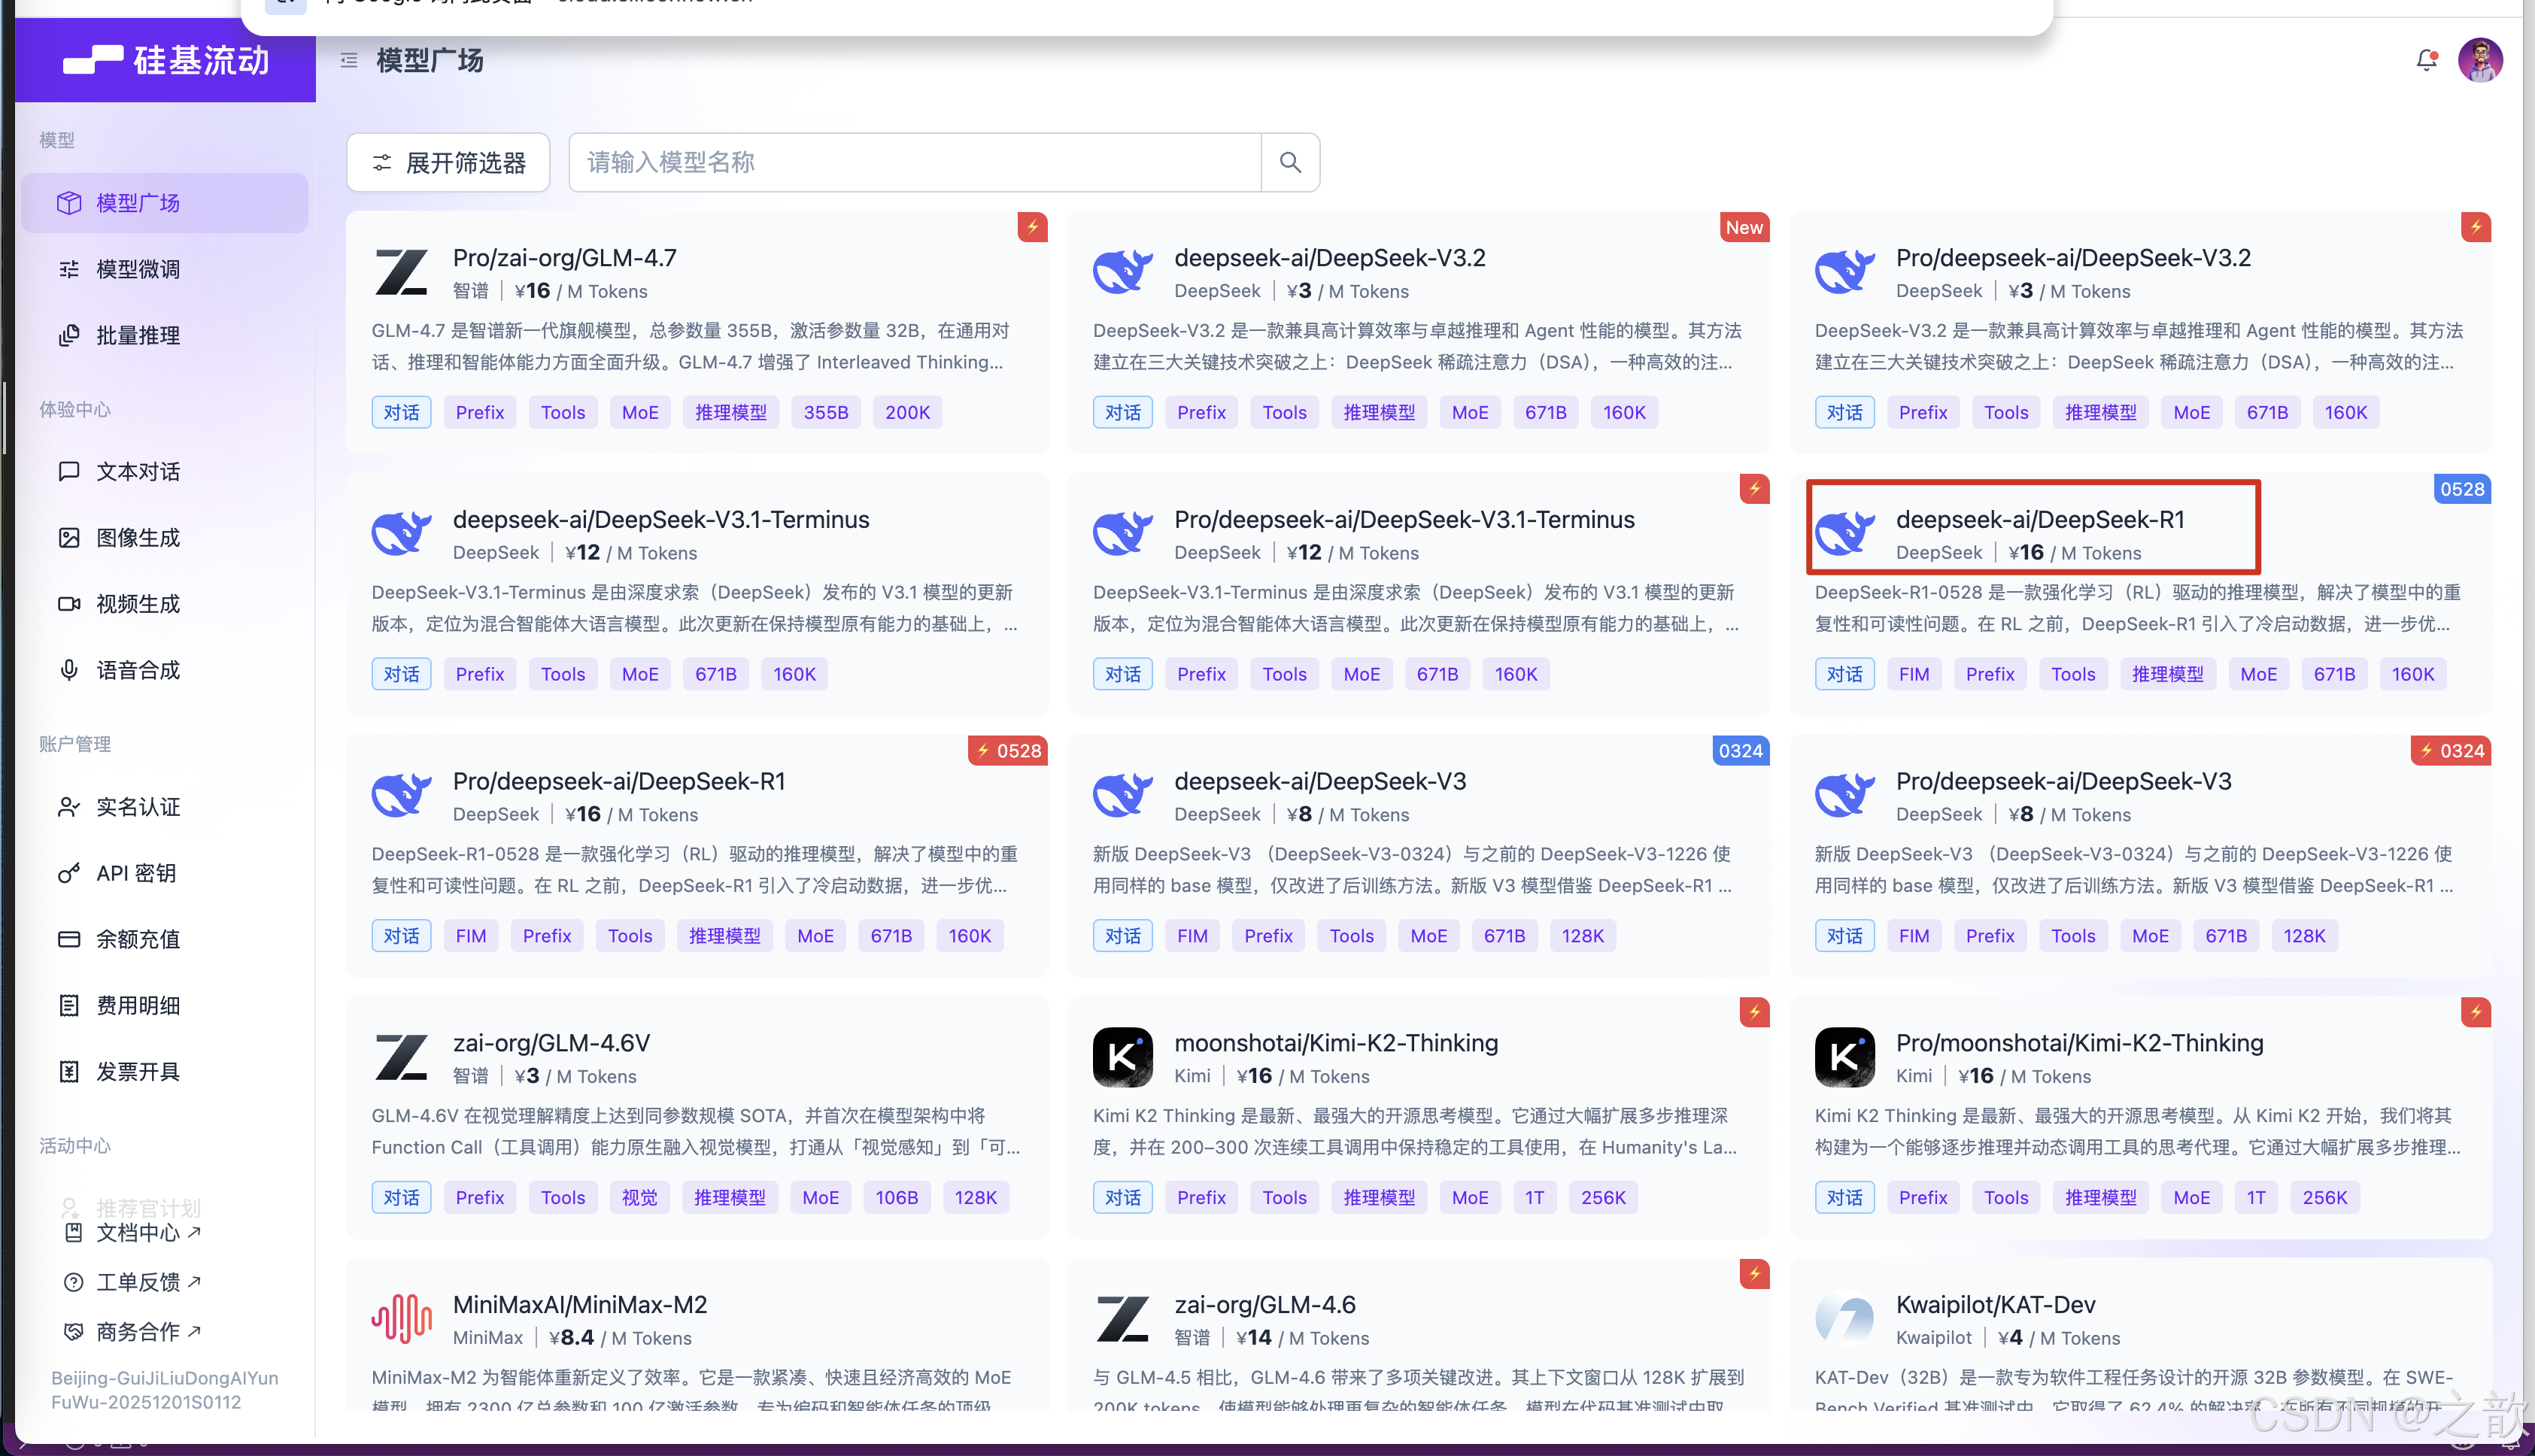The image size is (2535, 1456).
Task: Open 文本对话 in the experience center
Action: (138, 471)
